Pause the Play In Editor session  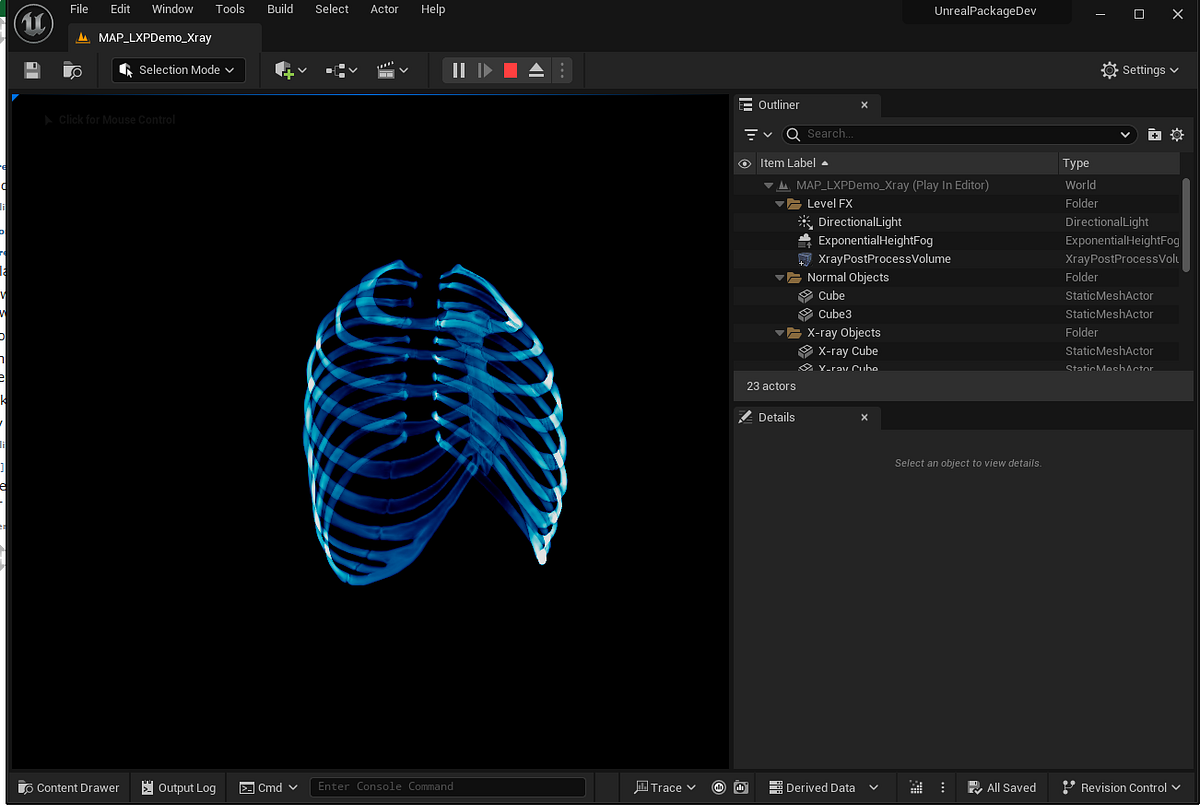[458, 70]
